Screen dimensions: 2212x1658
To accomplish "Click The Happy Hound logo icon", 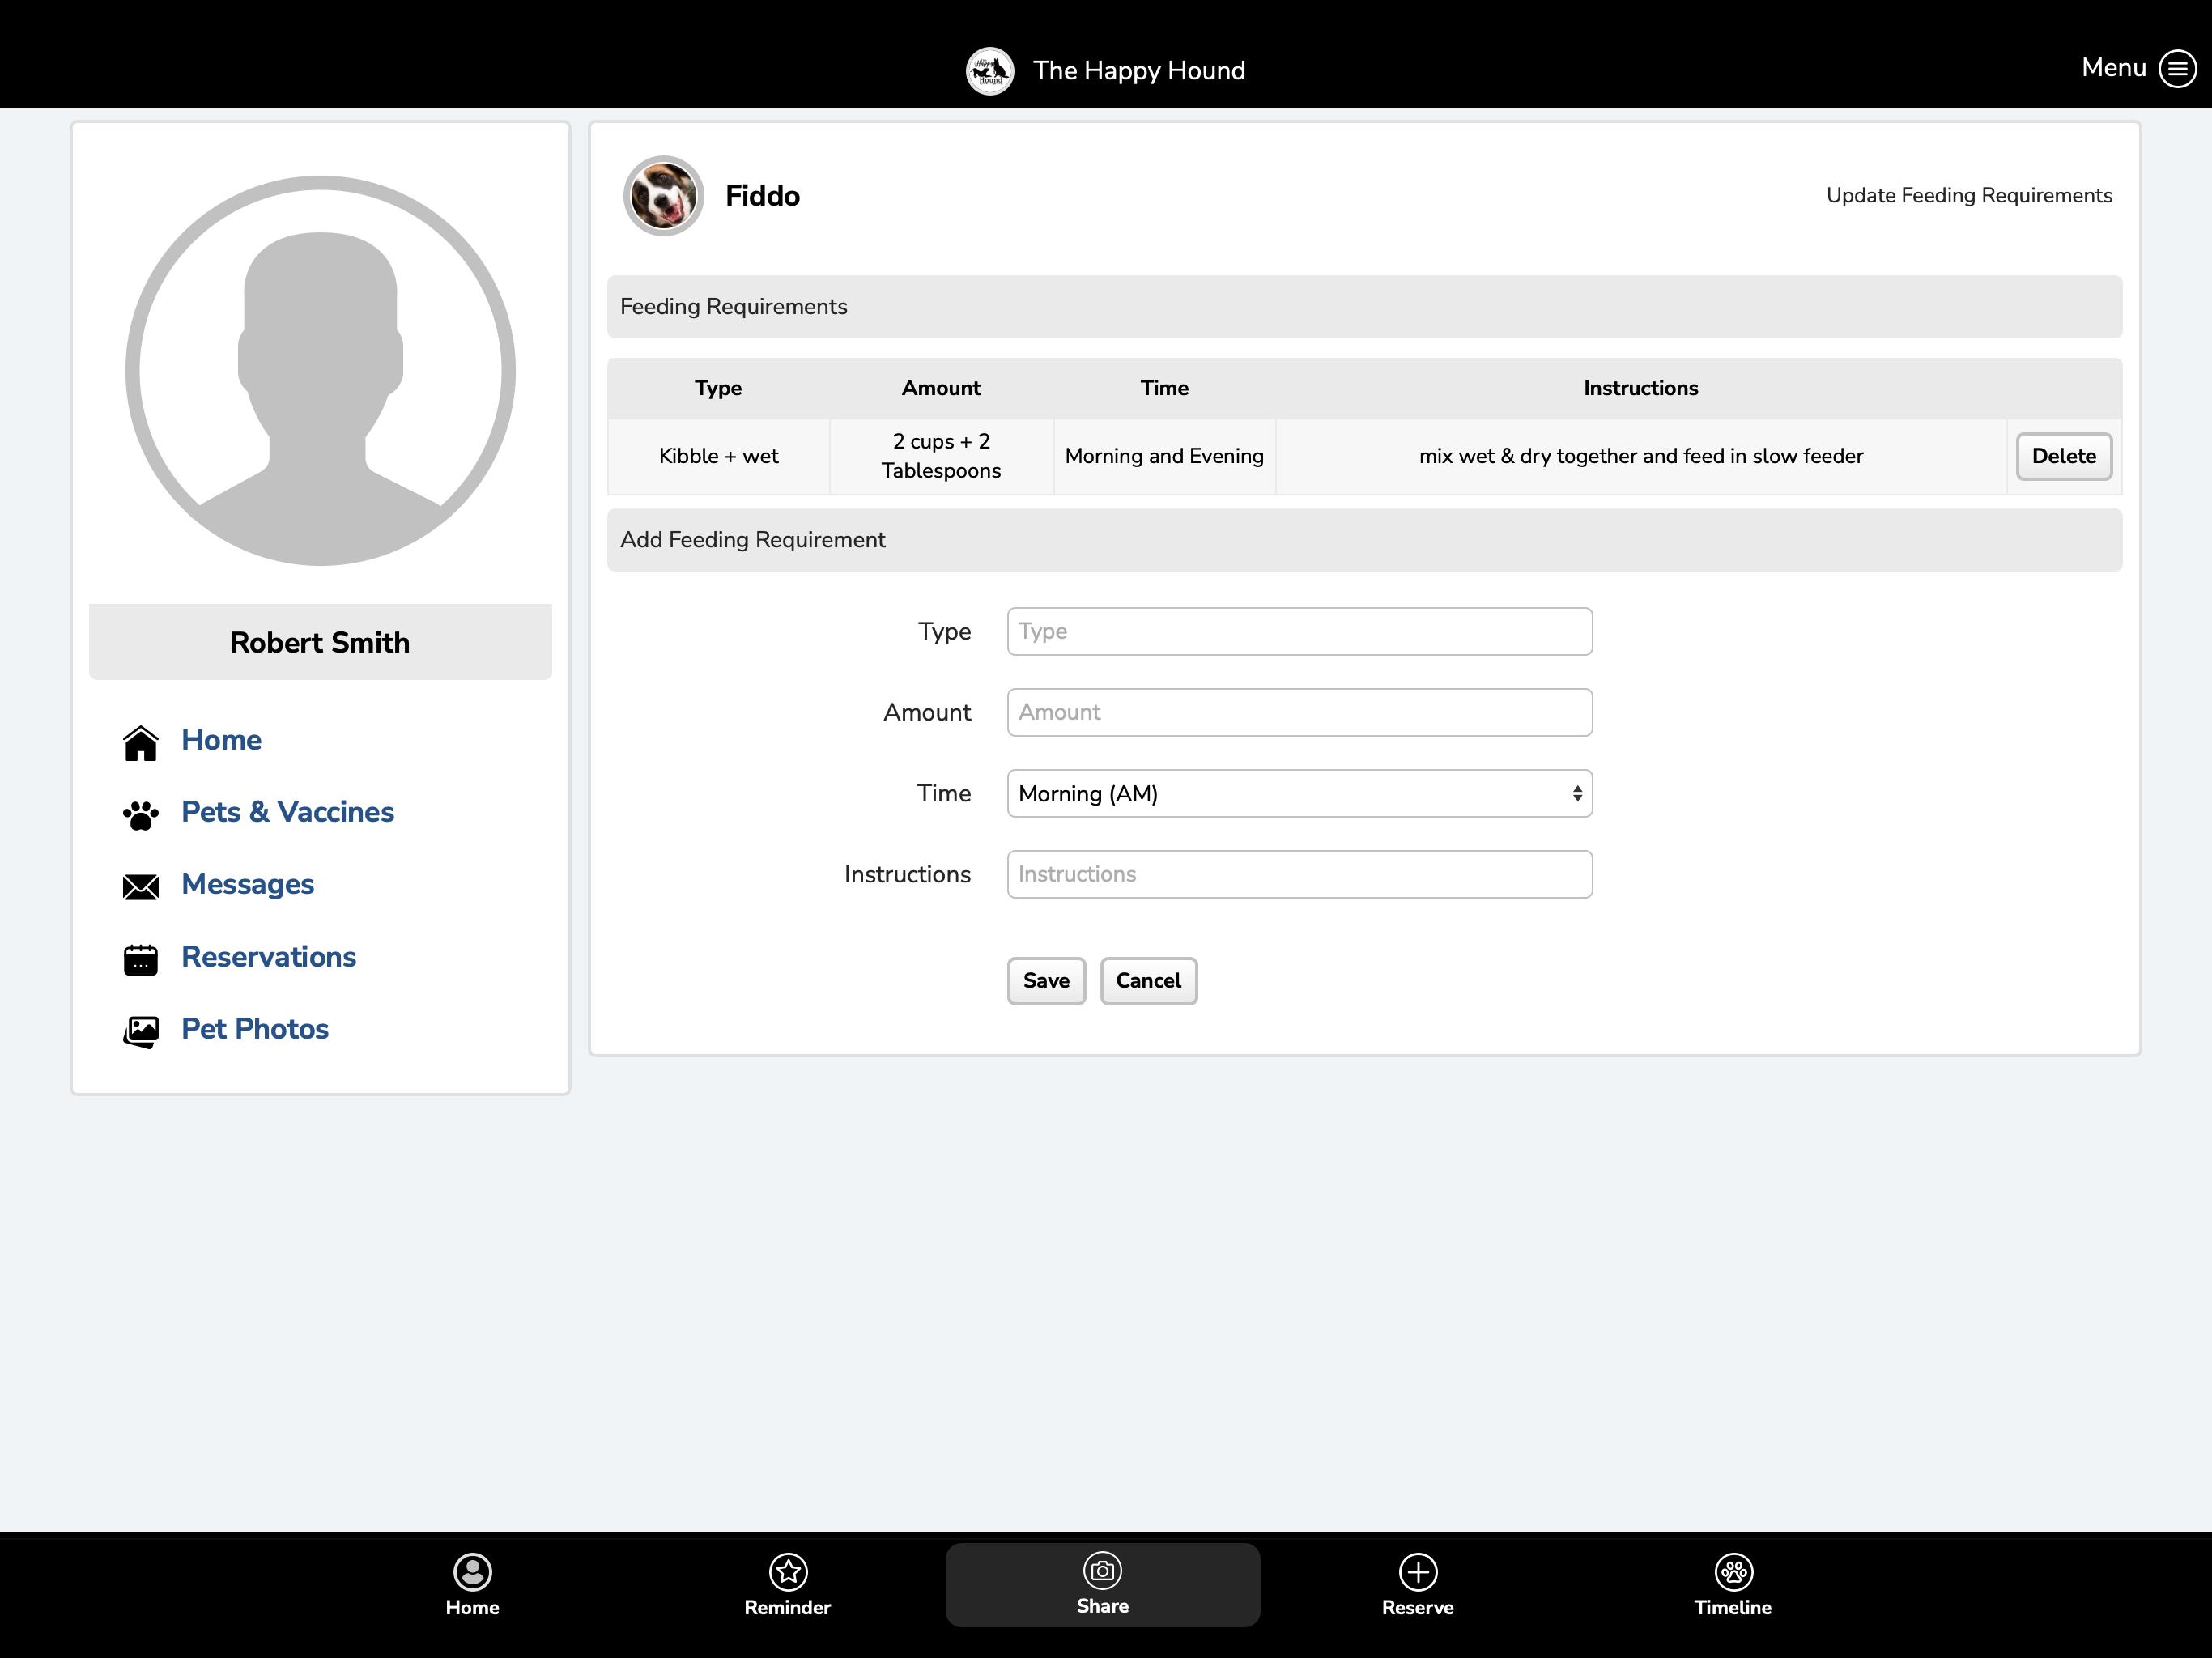I will (990, 71).
